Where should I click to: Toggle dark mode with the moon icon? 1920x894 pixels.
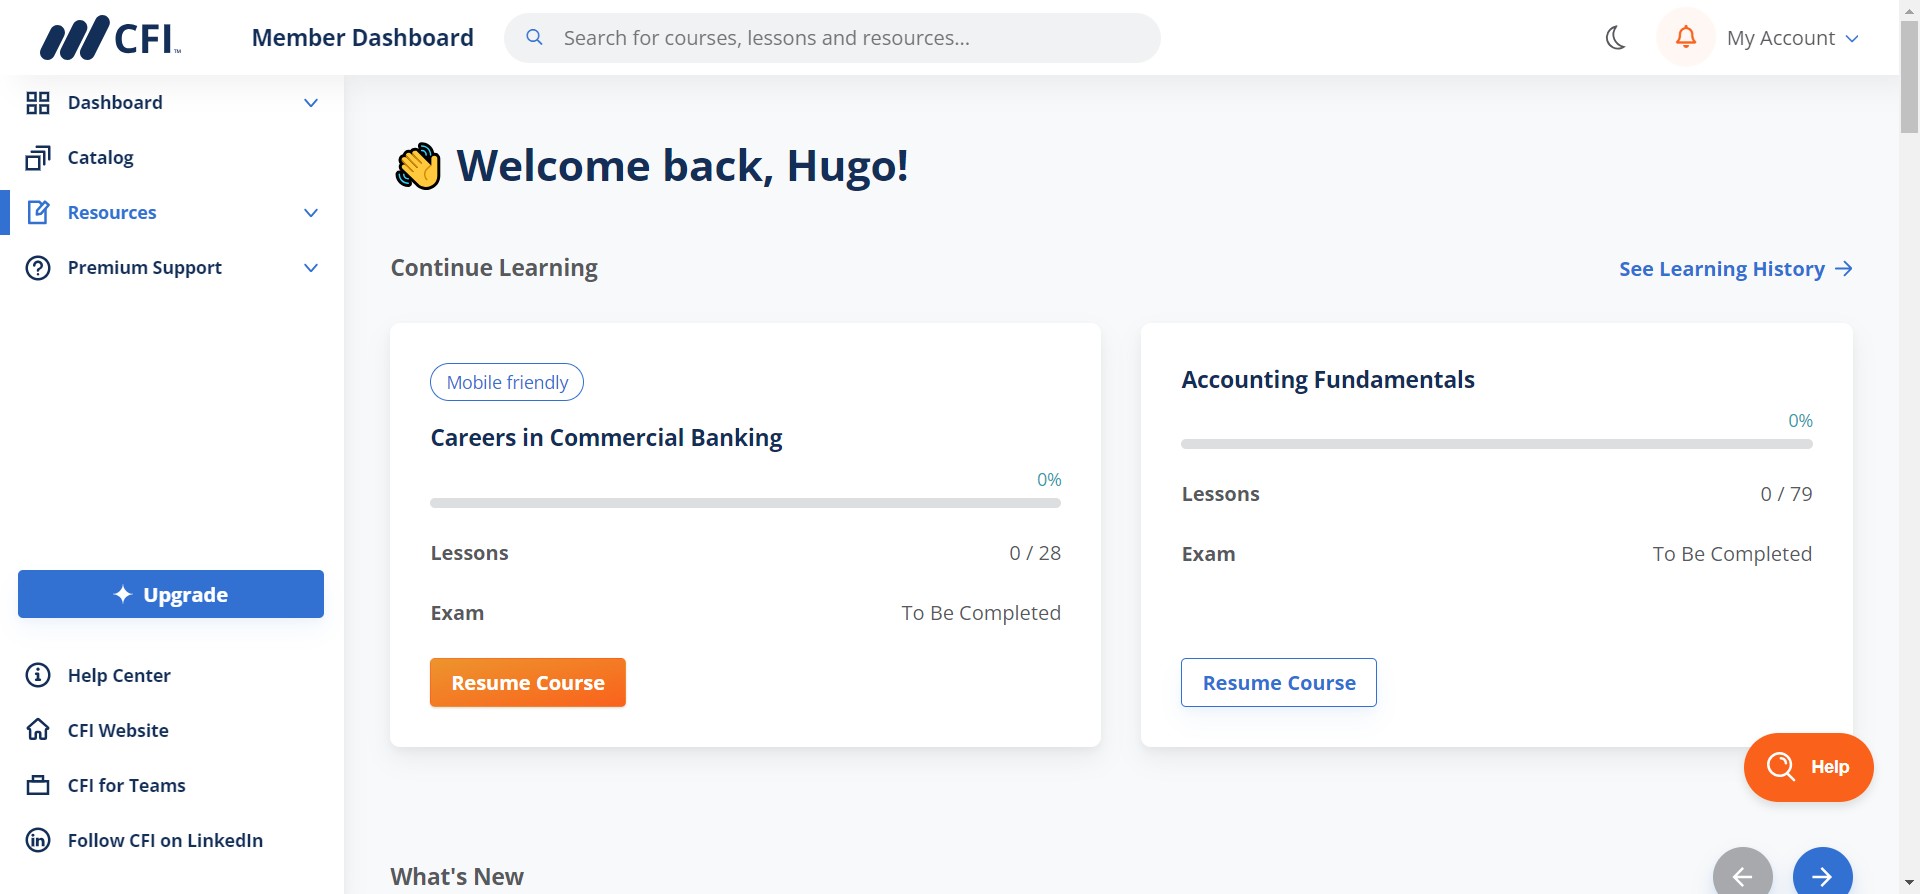point(1615,38)
